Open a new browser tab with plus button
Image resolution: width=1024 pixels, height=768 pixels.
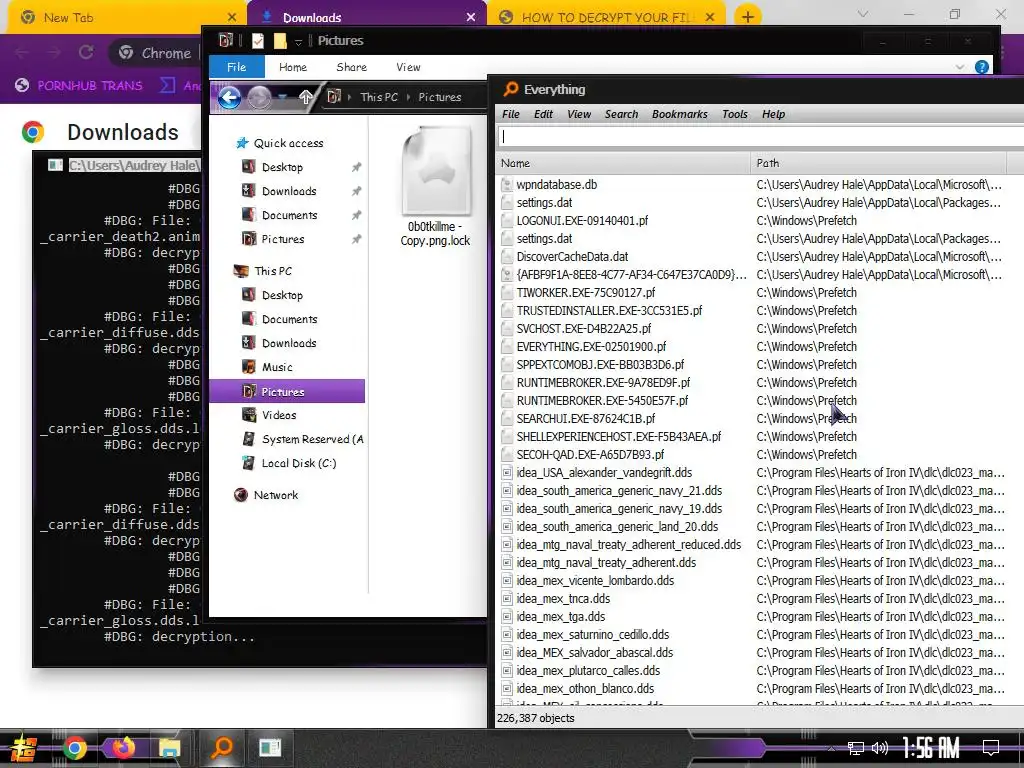(748, 16)
